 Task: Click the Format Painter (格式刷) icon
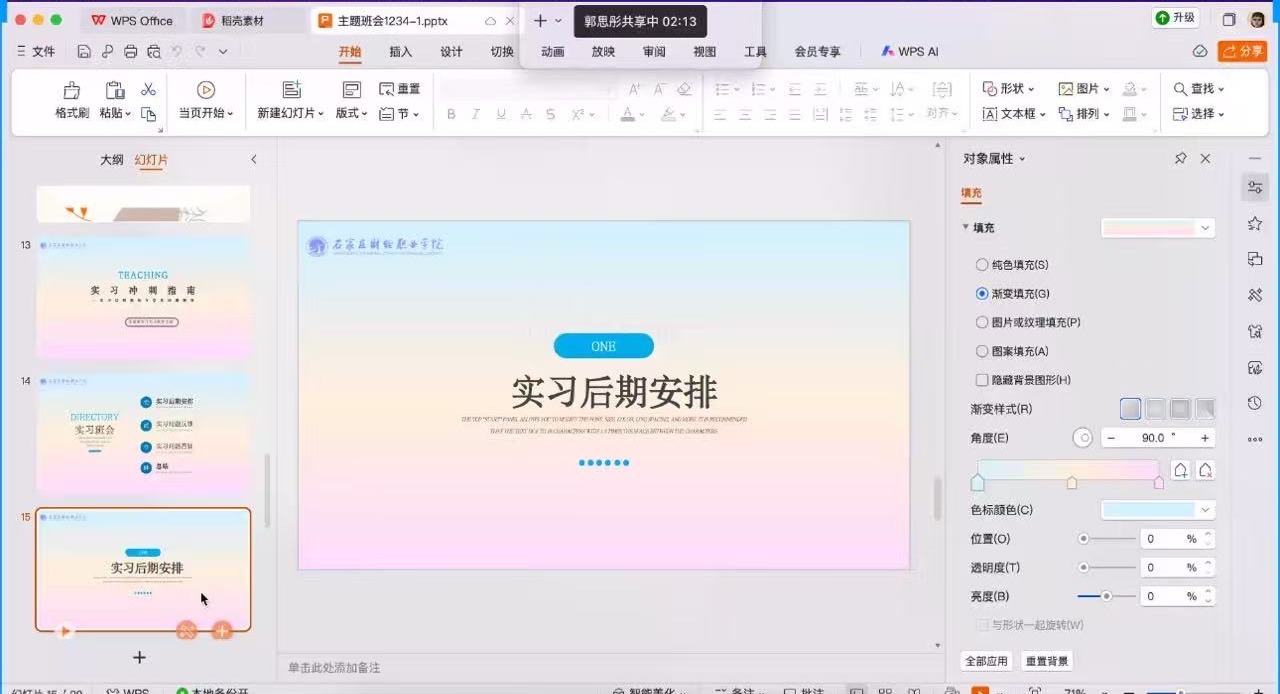tap(72, 91)
